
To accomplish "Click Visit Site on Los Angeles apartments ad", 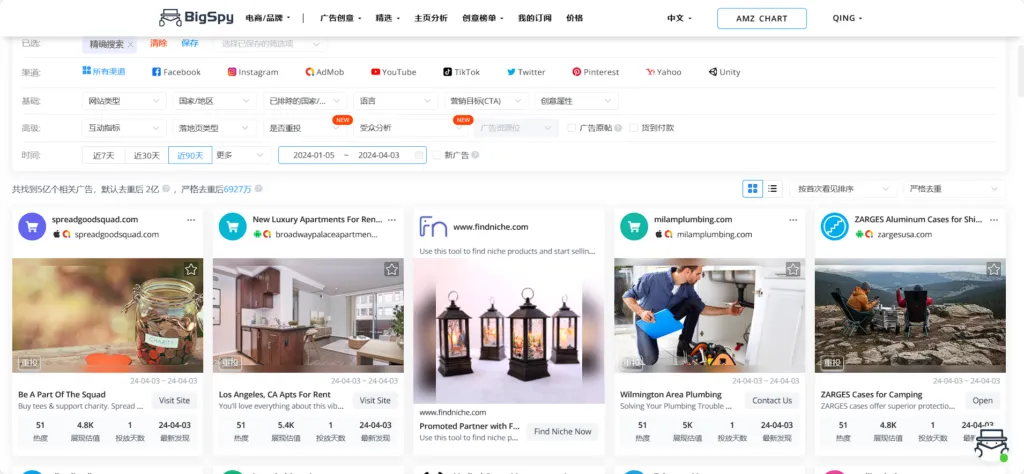I will tap(375, 400).
